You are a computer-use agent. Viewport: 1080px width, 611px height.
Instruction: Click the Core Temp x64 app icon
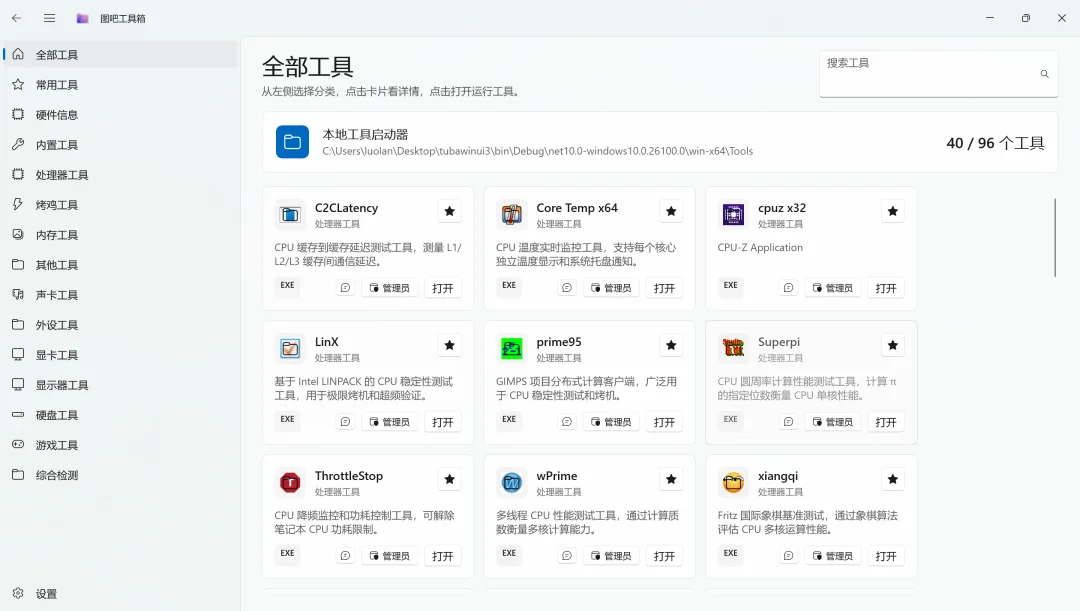click(x=512, y=214)
